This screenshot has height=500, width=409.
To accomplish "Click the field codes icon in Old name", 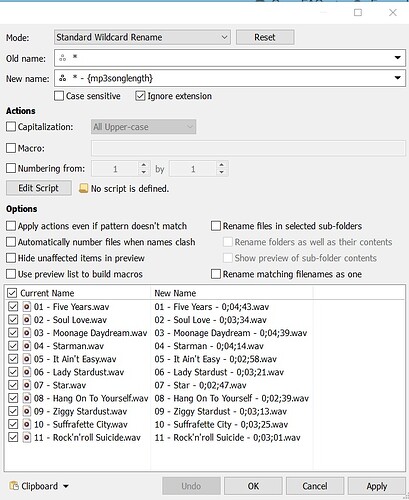I will pyautogui.click(x=62, y=58).
